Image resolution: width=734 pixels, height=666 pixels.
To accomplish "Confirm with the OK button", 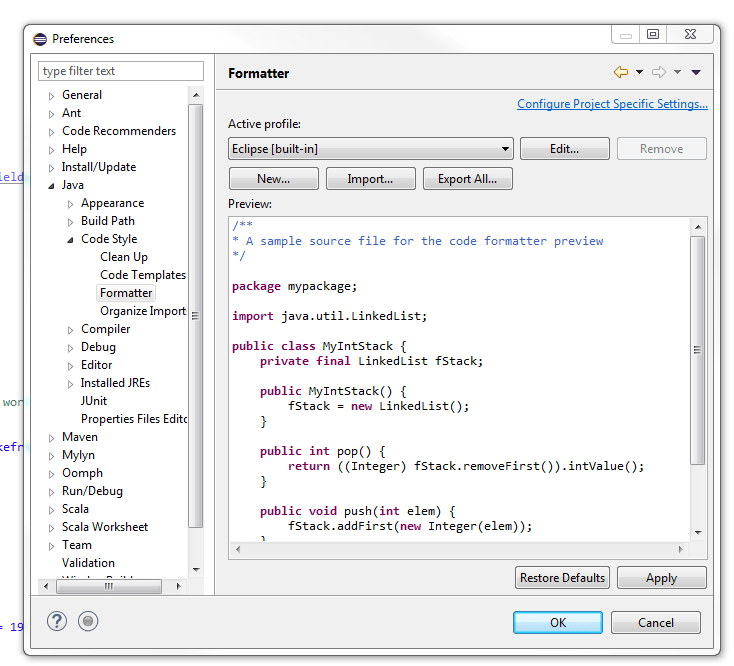I will coord(558,623).
